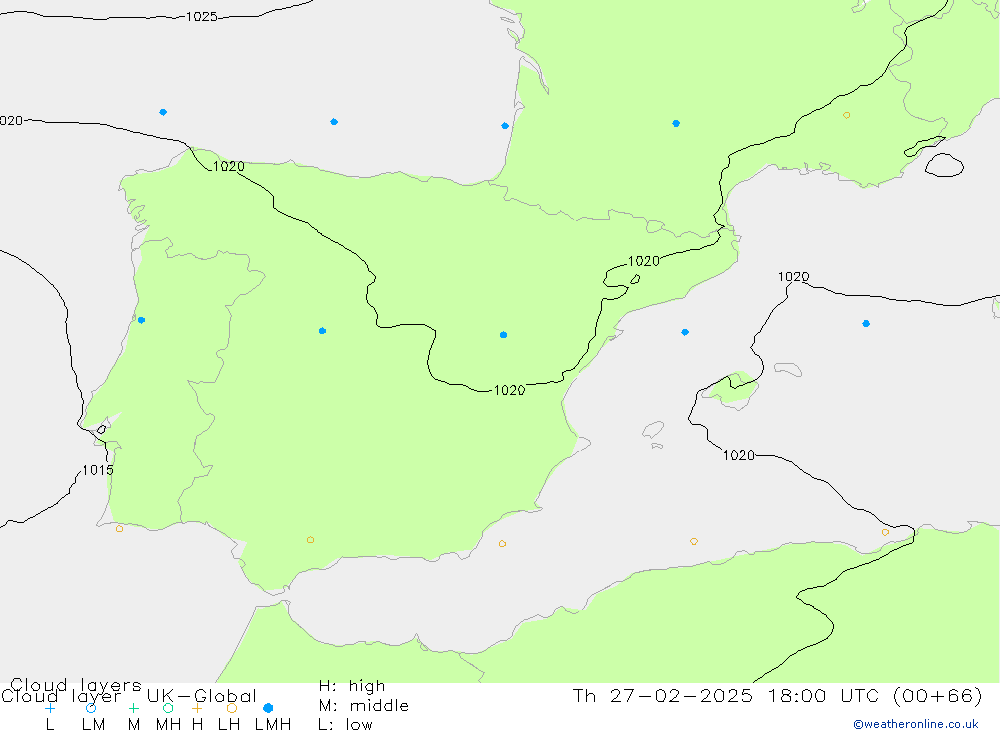
Task: Click the 1020 label on Spain's northwest coast
Action: pos(228,167)
